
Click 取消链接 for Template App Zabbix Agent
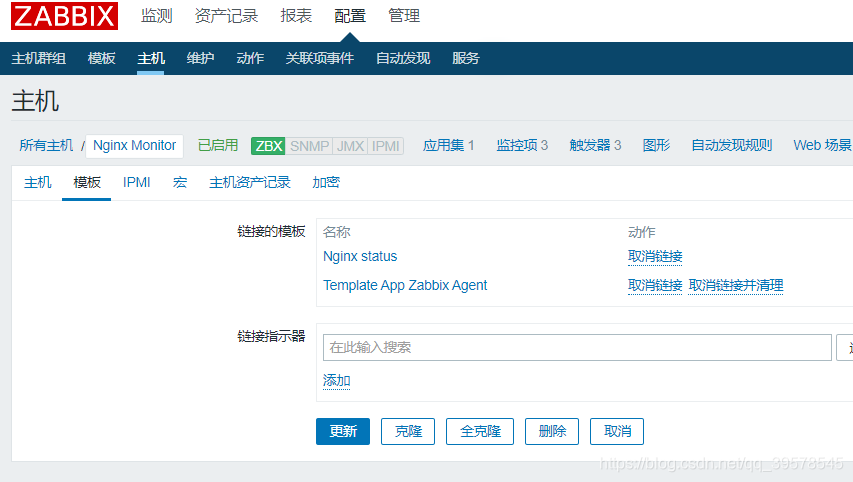click(x=655, y=285)
